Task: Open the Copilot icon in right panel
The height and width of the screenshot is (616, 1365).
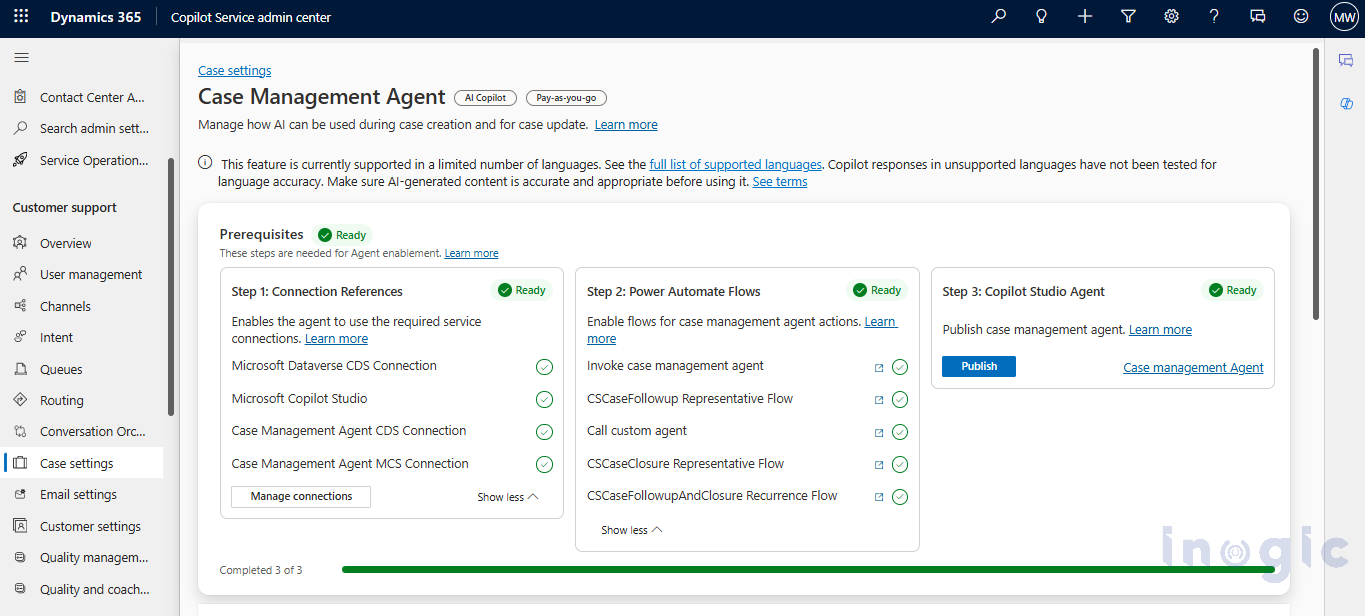Action: point(1346,104)
